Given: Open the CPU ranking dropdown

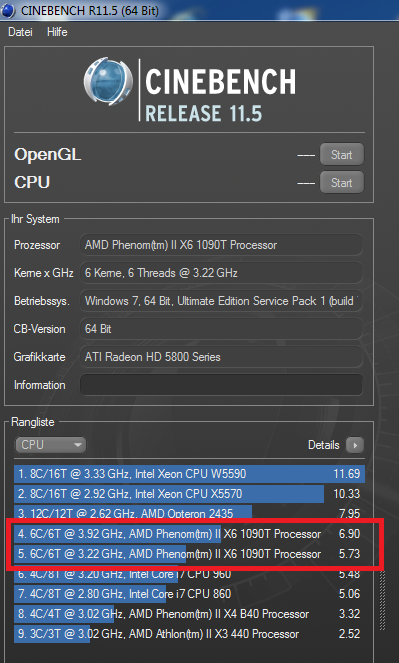Looking at the screenshot, I should [50, 445].
